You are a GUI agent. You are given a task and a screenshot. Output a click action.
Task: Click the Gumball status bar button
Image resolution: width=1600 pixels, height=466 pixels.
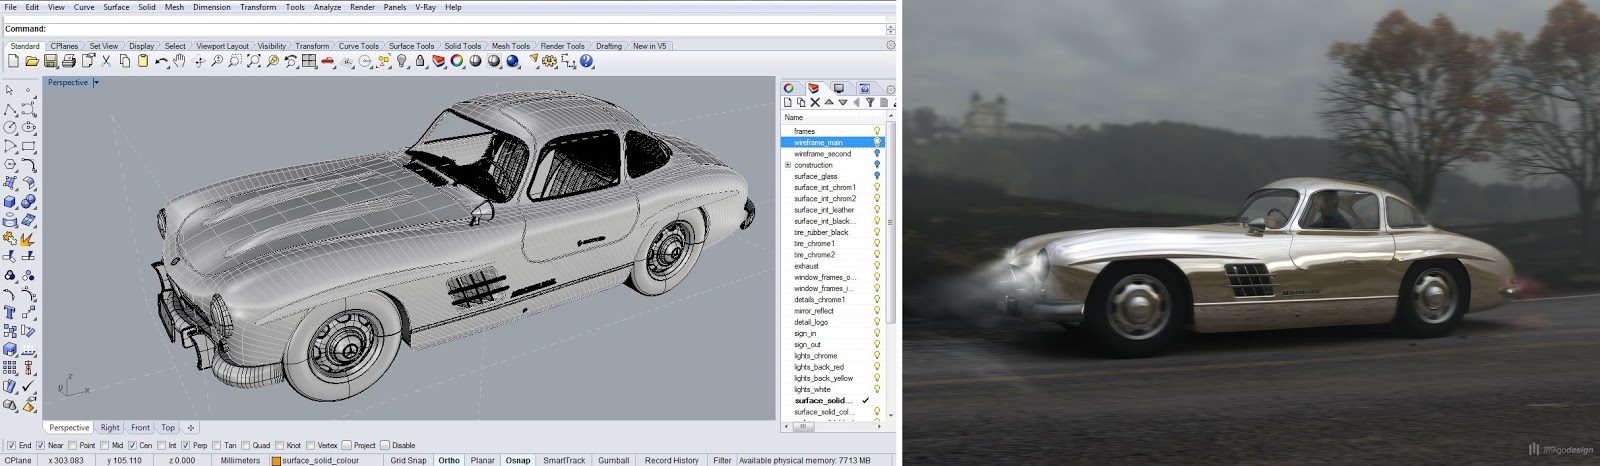click(x=613, y=460)
